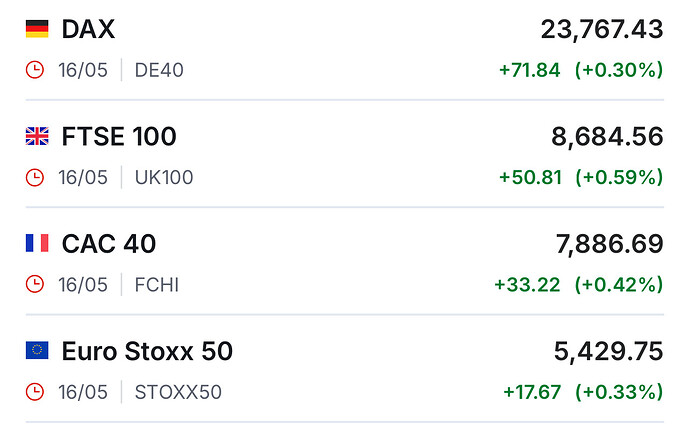Click the red clock icon in the Euro Stoxx 50 row

click(x=35, y=391)
